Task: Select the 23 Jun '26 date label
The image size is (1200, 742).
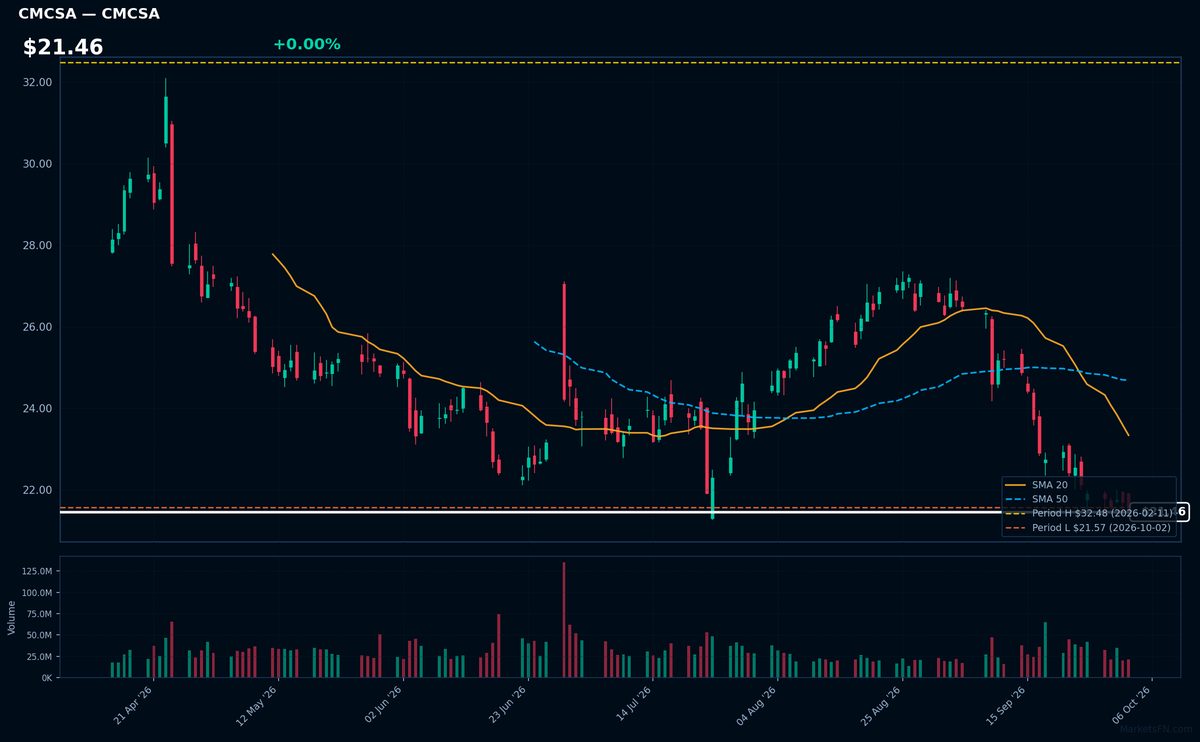Action: click(508, 704)
